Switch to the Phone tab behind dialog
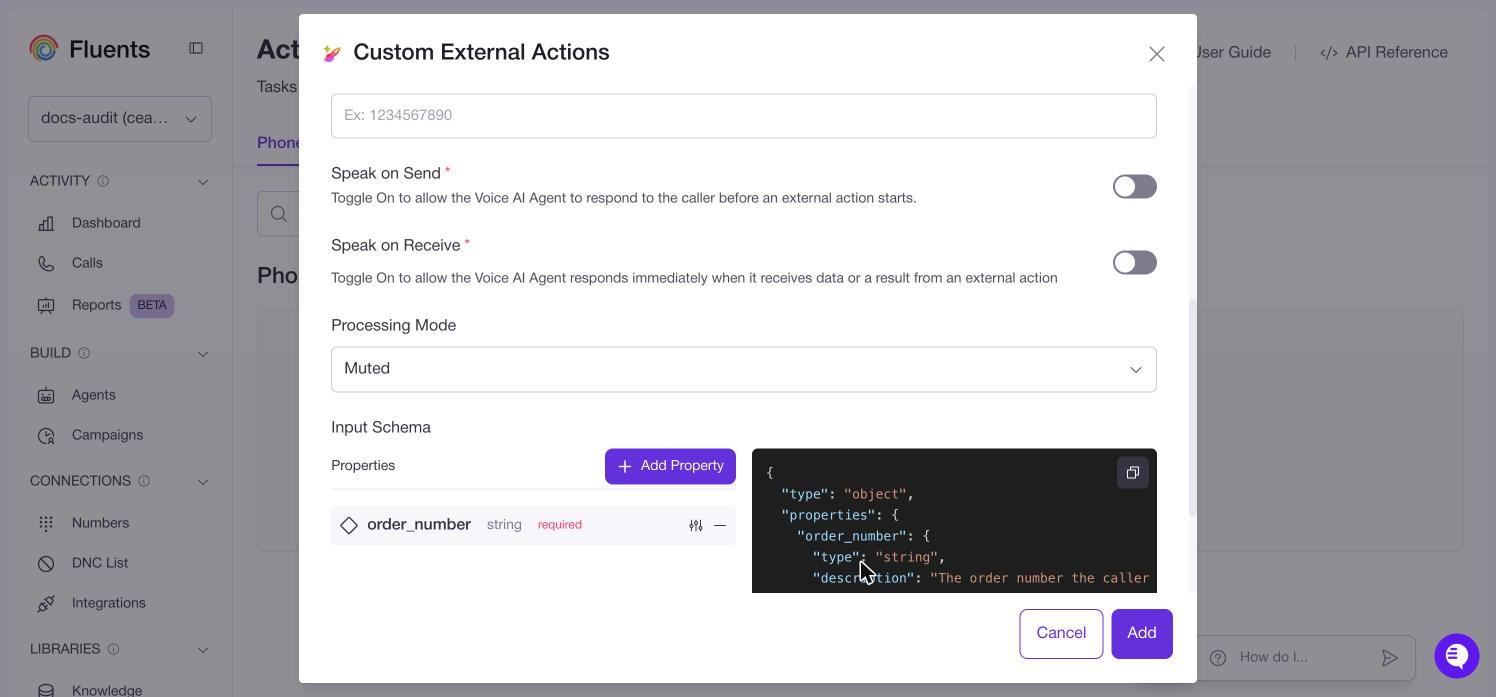The image size is (1496, 697). pyautogui.click(x=278, y=143)
